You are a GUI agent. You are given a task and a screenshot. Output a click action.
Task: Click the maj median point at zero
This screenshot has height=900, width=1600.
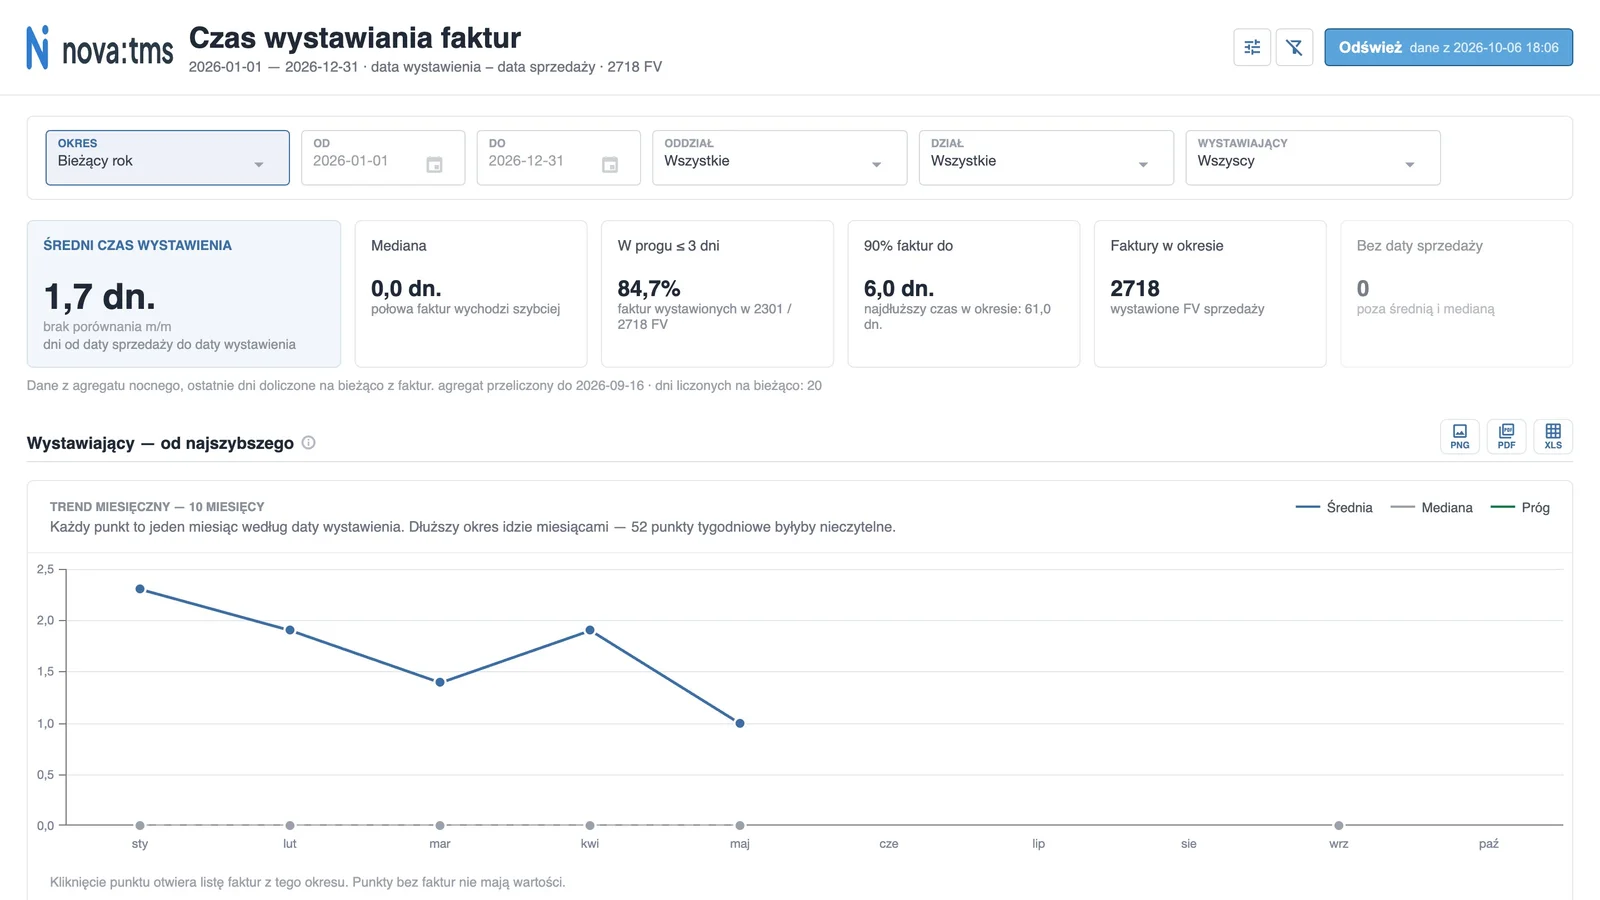click(740, 825)
